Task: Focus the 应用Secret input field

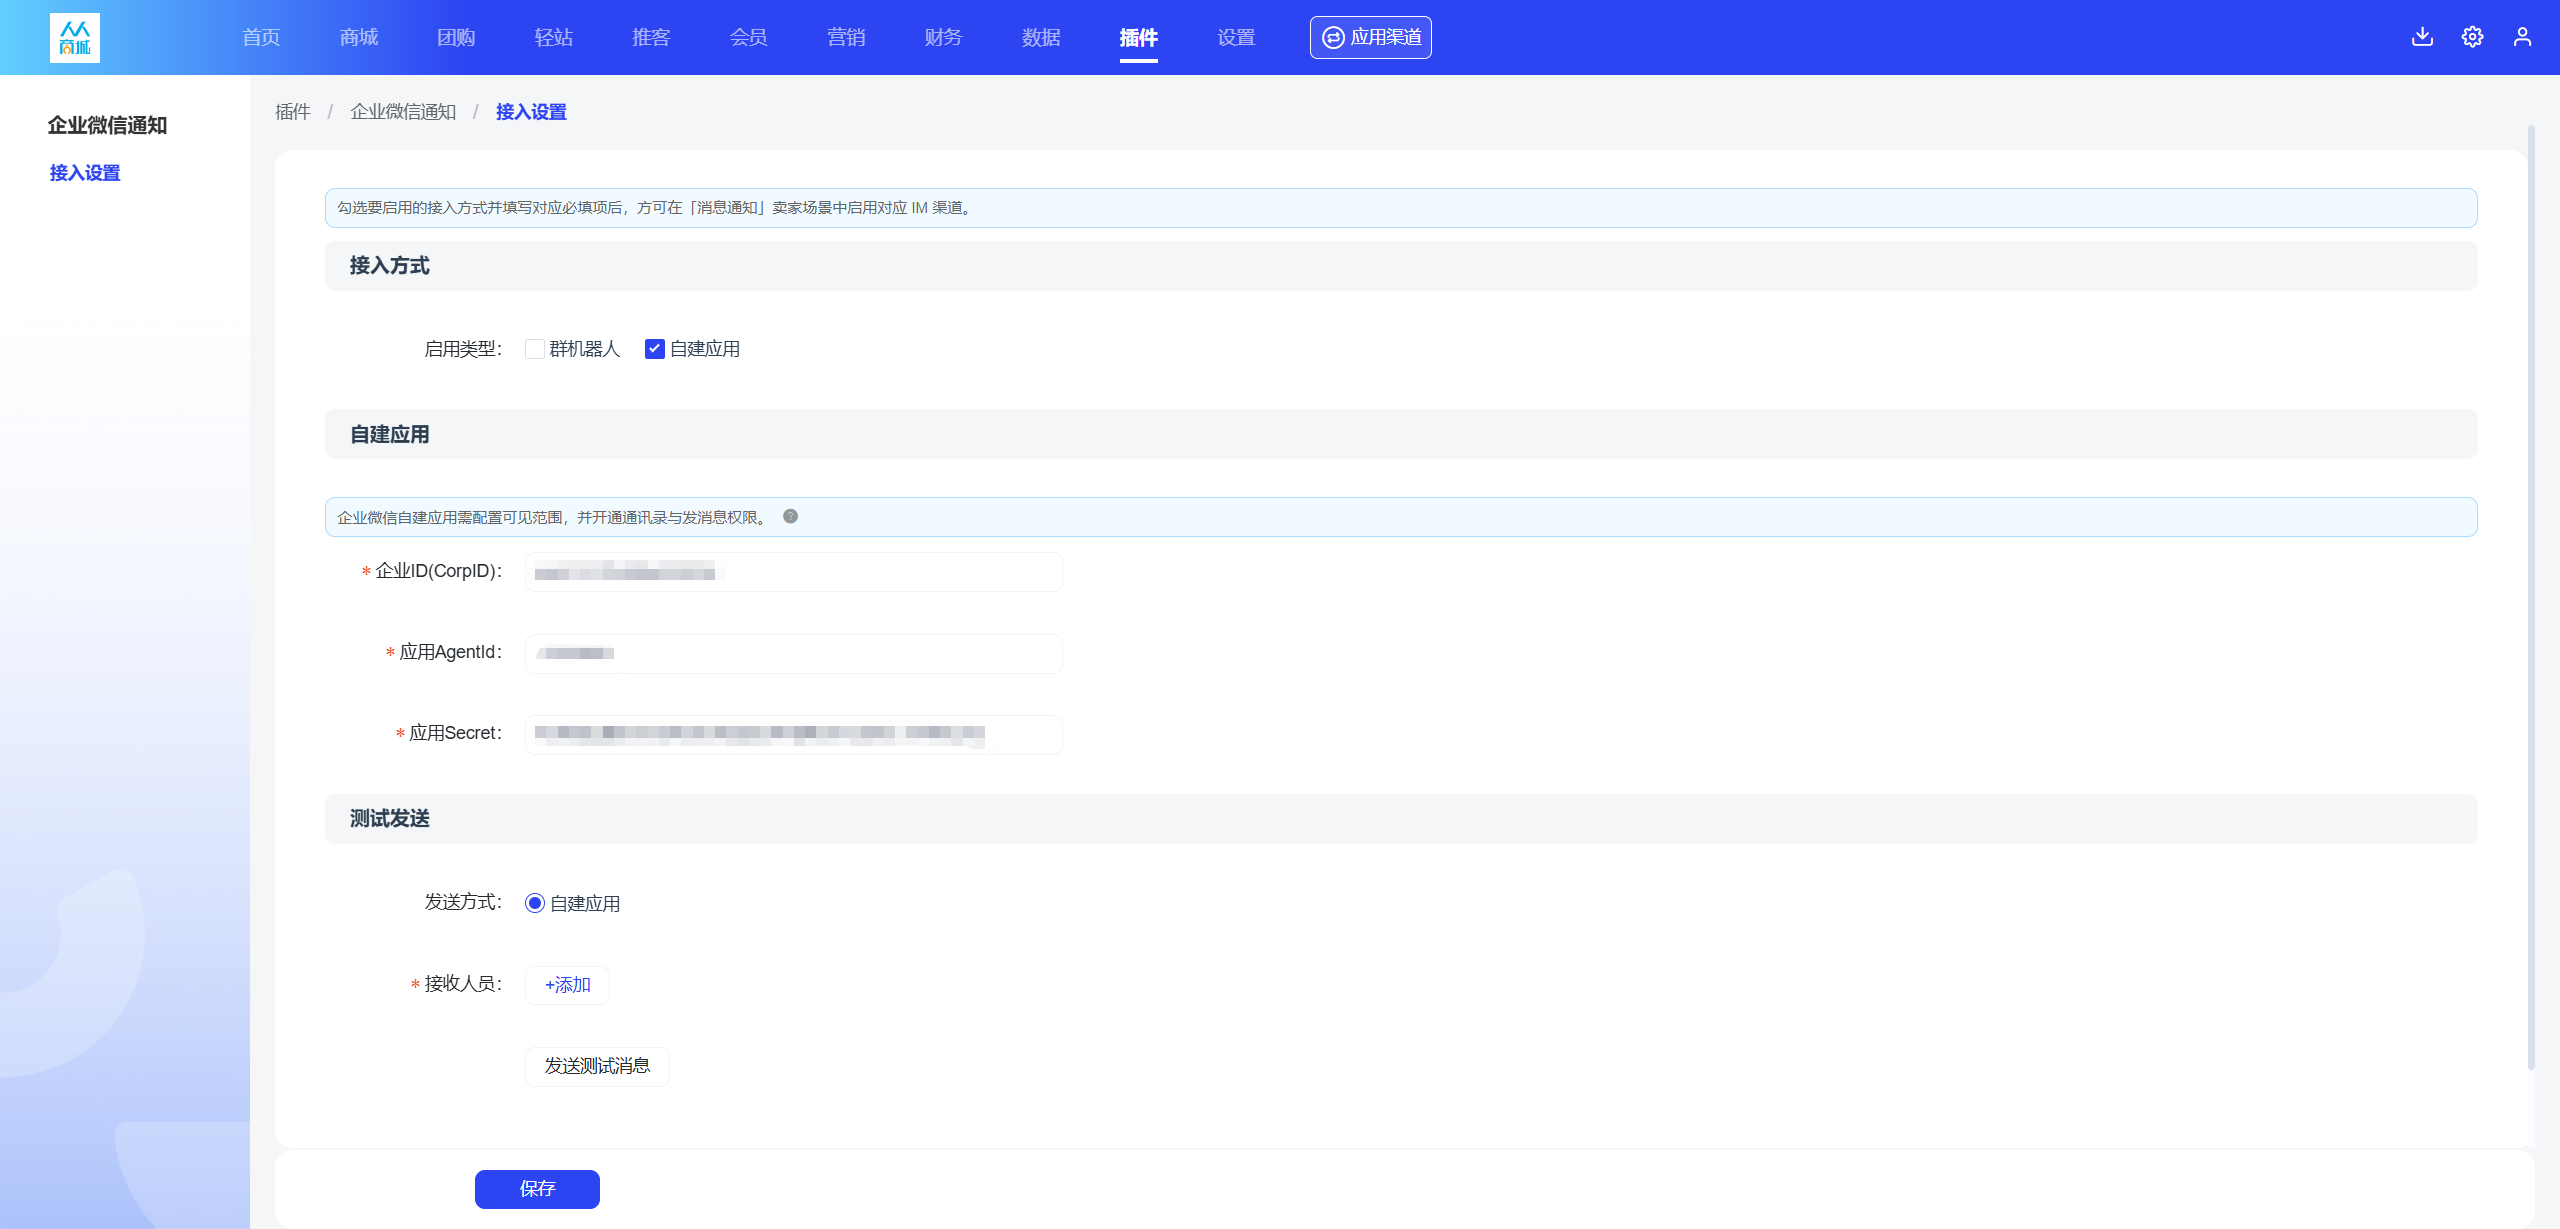Action: click(794, 734)
